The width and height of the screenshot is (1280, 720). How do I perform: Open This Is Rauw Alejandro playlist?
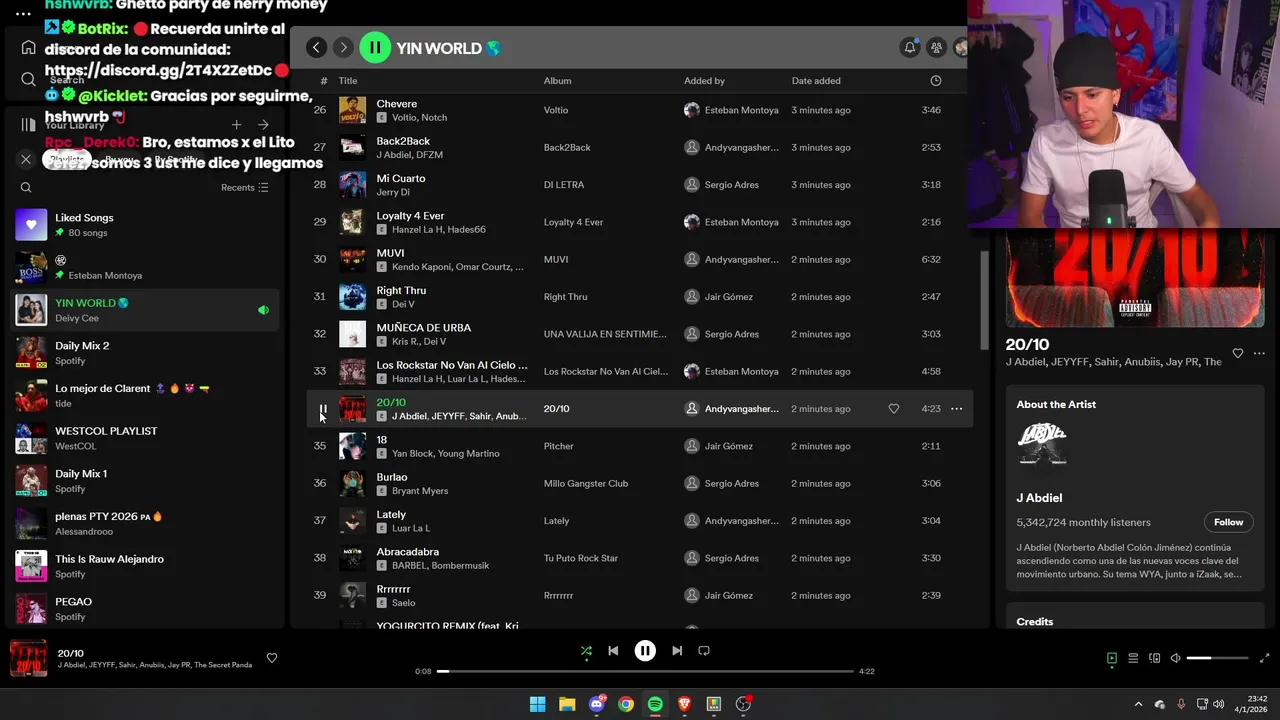click(145, 566)
